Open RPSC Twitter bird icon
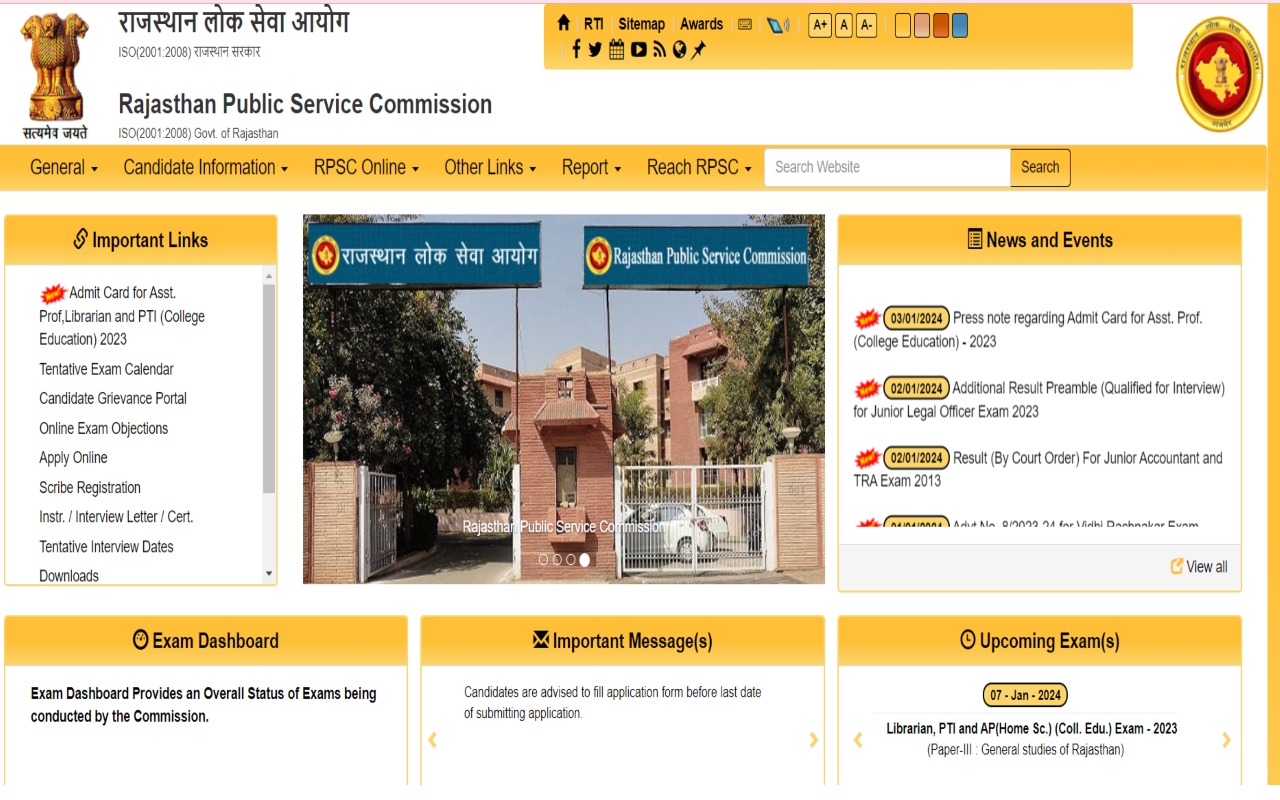The height and width of the screenshot is (800, 1280). tap(595, 49)
